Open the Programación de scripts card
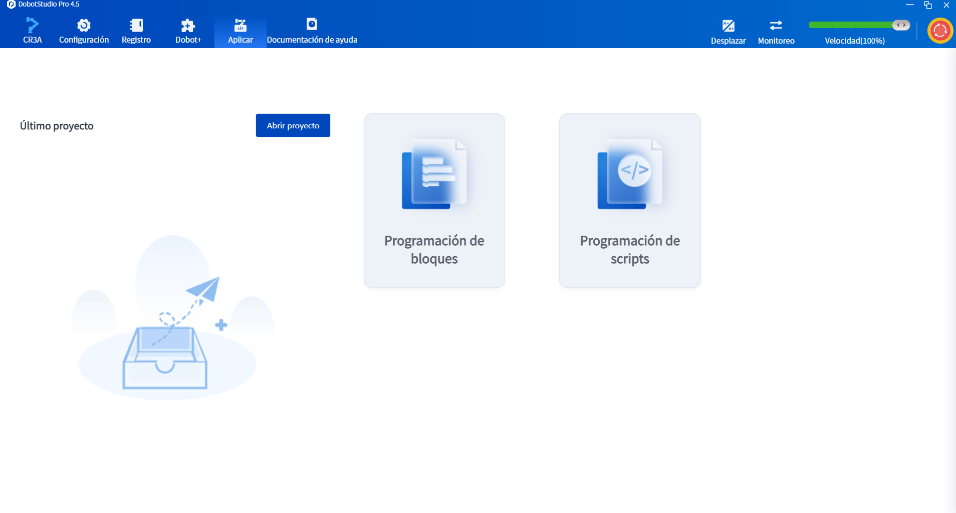This screenshot has height=513, width=956. [x=630, y=200]
